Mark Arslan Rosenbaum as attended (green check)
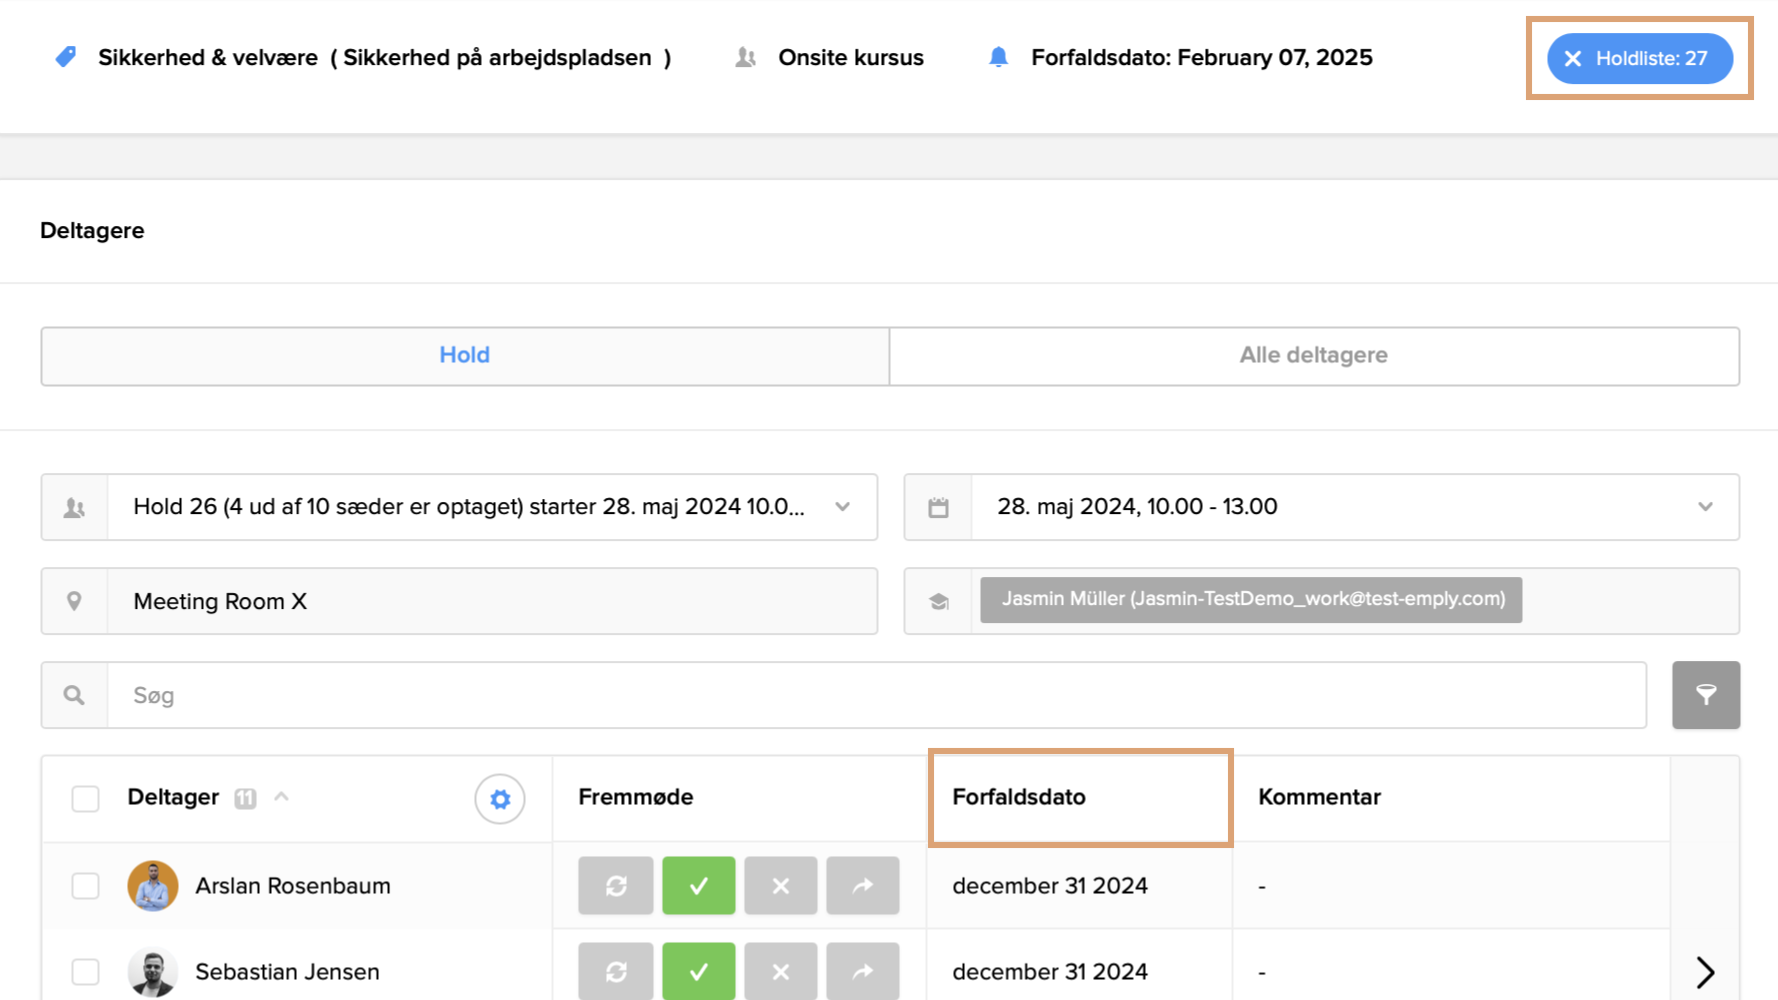The image size is (1778, 1000). (698, 886)
